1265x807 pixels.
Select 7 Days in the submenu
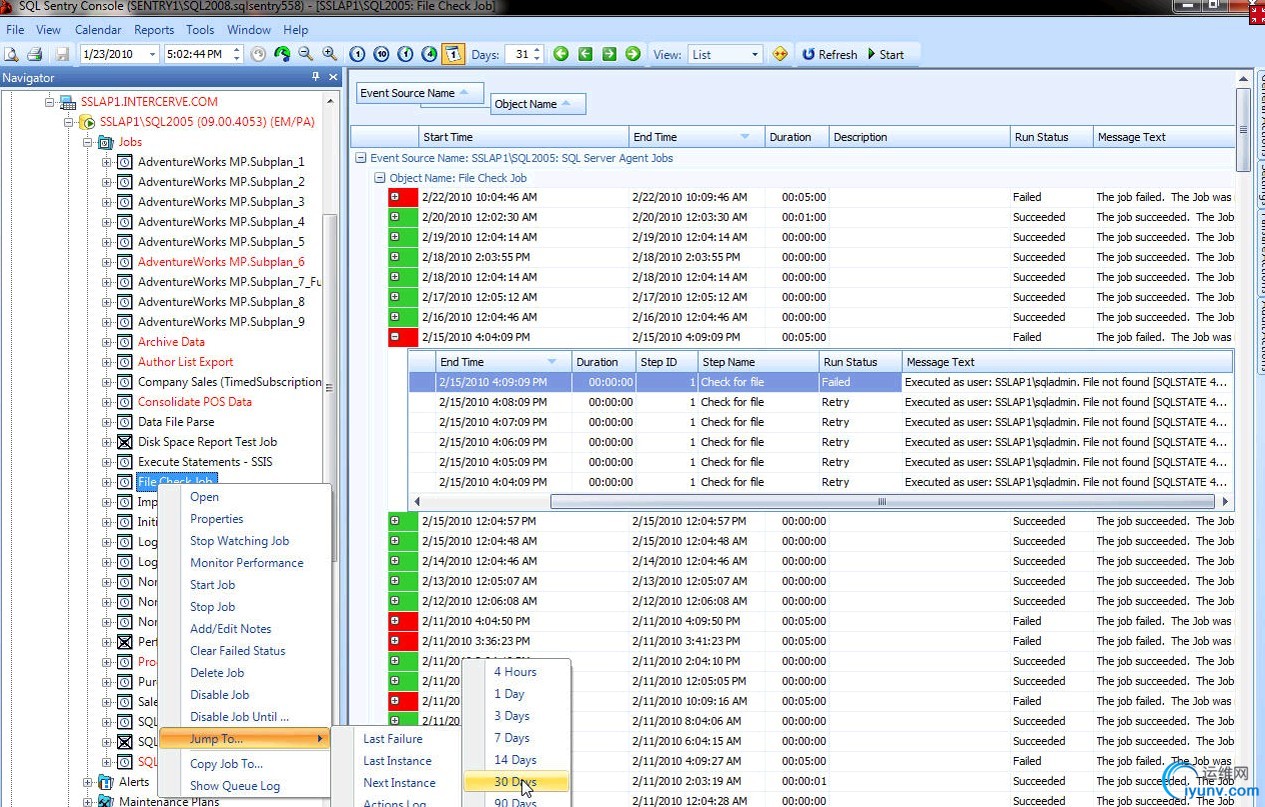click(512, 738)
